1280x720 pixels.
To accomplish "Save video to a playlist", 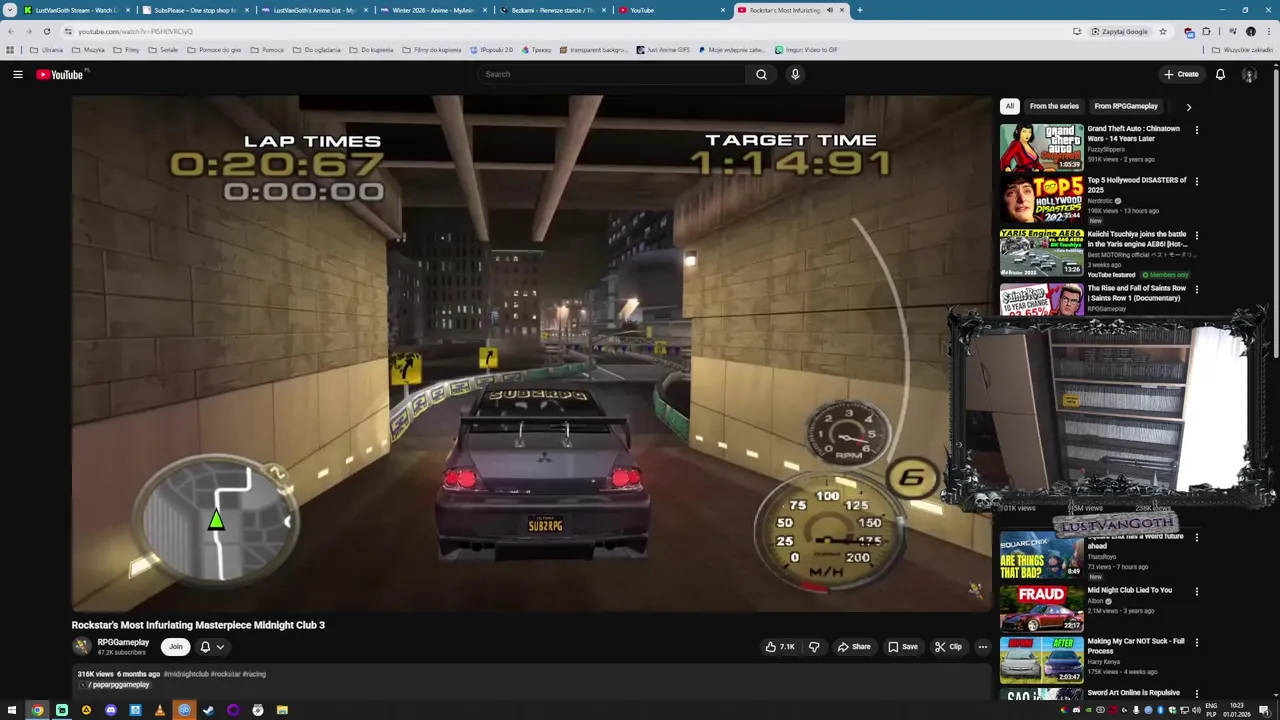I will (902, 647).
